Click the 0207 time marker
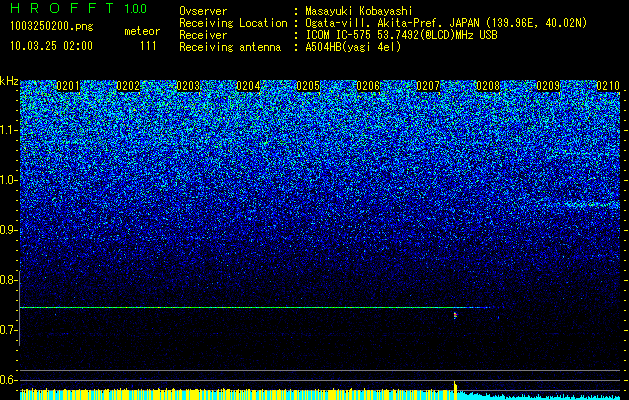Screen dimensions: 629x400 (x=428, y=86)
